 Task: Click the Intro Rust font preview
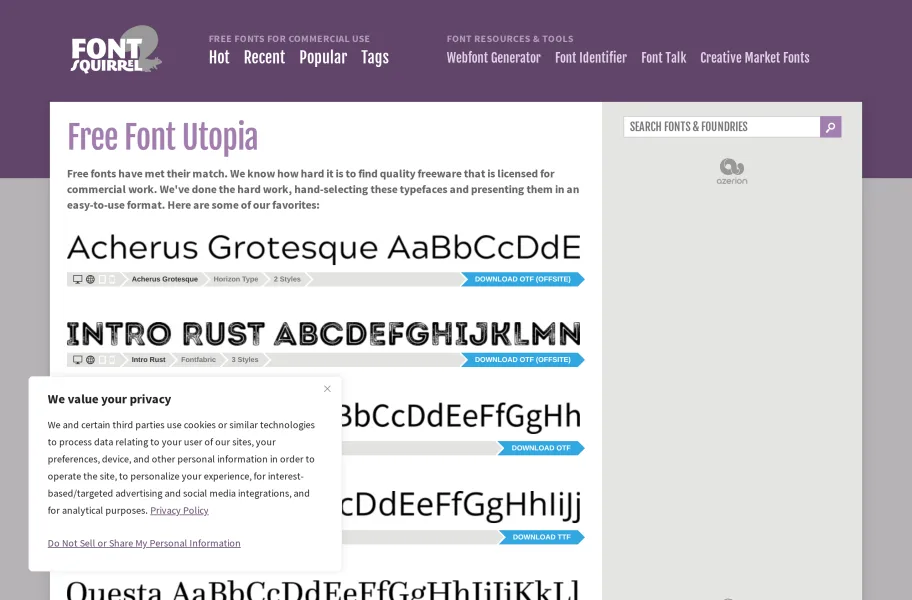point(324,334)
